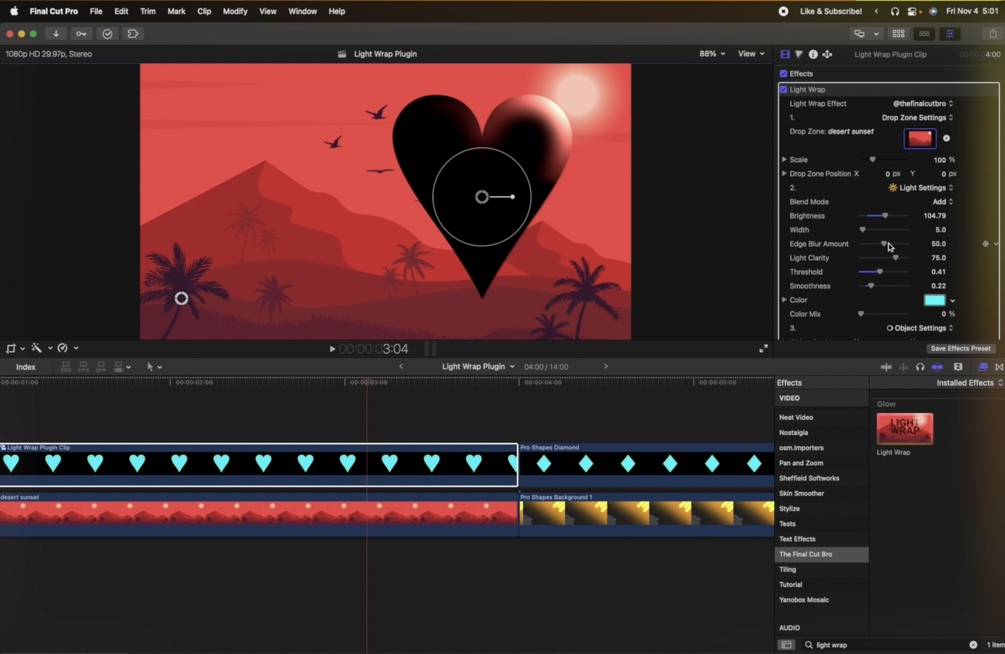
Task: Select the Pro Shapes Diamond timeline clip
Action: (x=646, y=464)
